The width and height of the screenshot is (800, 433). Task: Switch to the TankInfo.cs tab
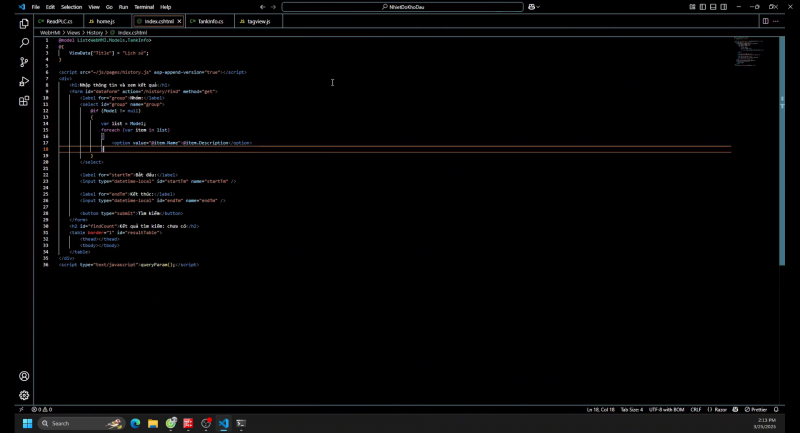pos(210,21)
